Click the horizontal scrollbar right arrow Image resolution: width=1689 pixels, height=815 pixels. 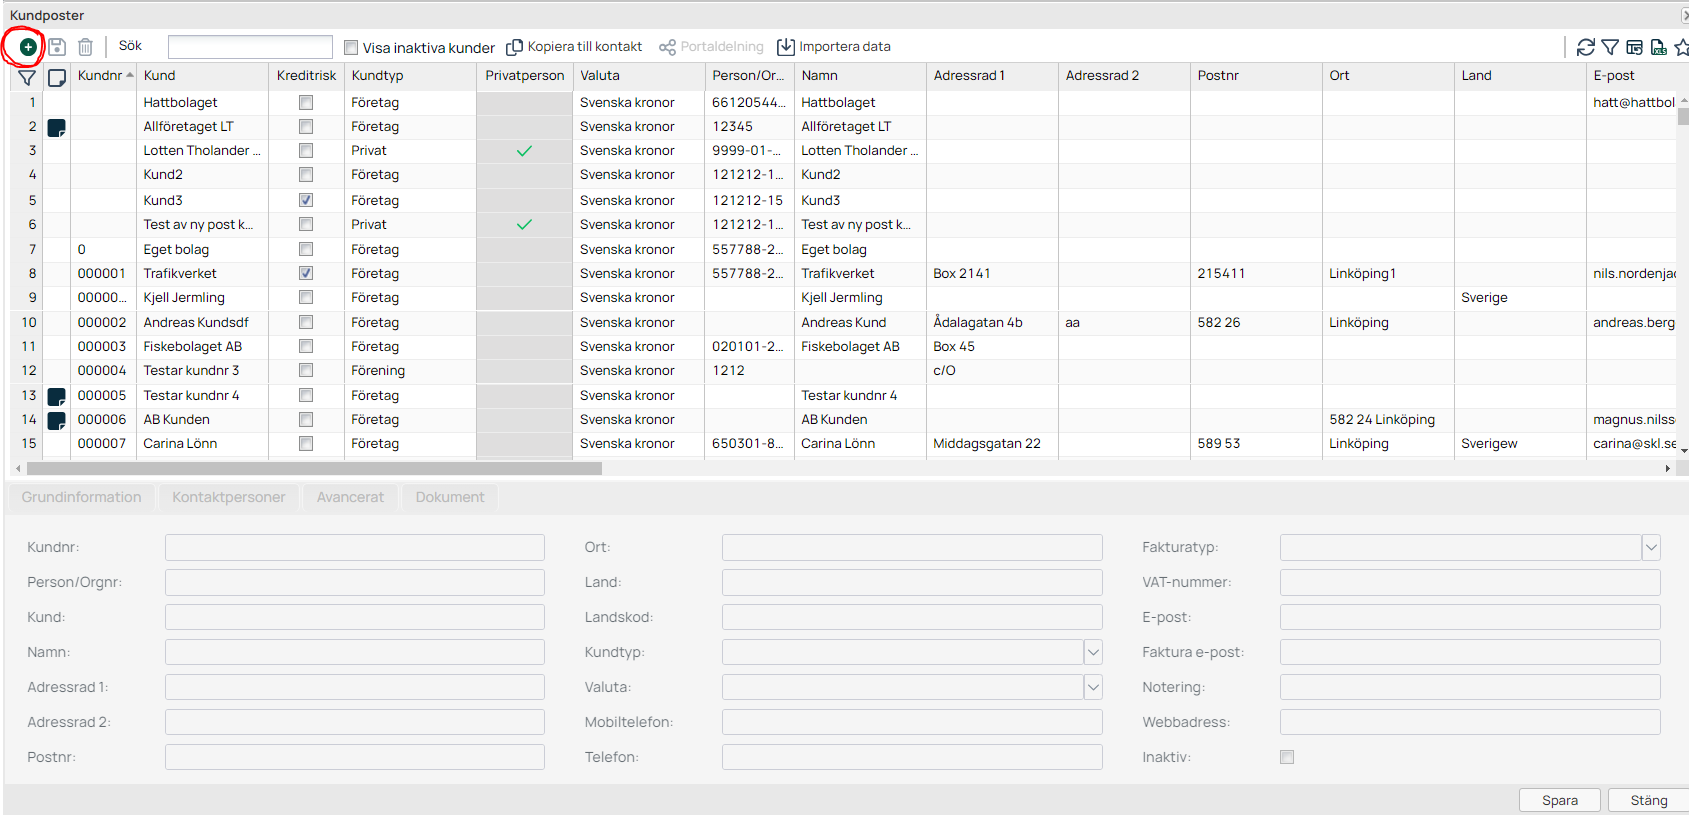[x=1667, y=468]
